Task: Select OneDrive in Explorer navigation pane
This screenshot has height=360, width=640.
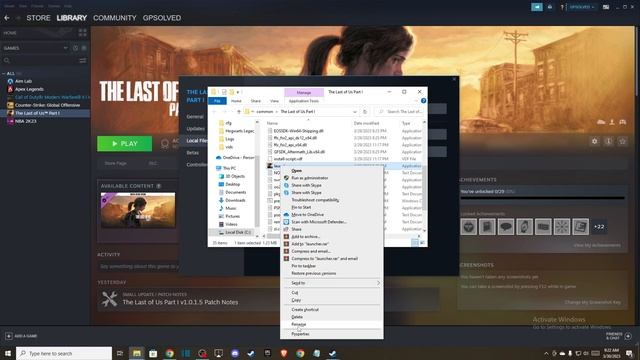Action: click(x=236, y=158)
